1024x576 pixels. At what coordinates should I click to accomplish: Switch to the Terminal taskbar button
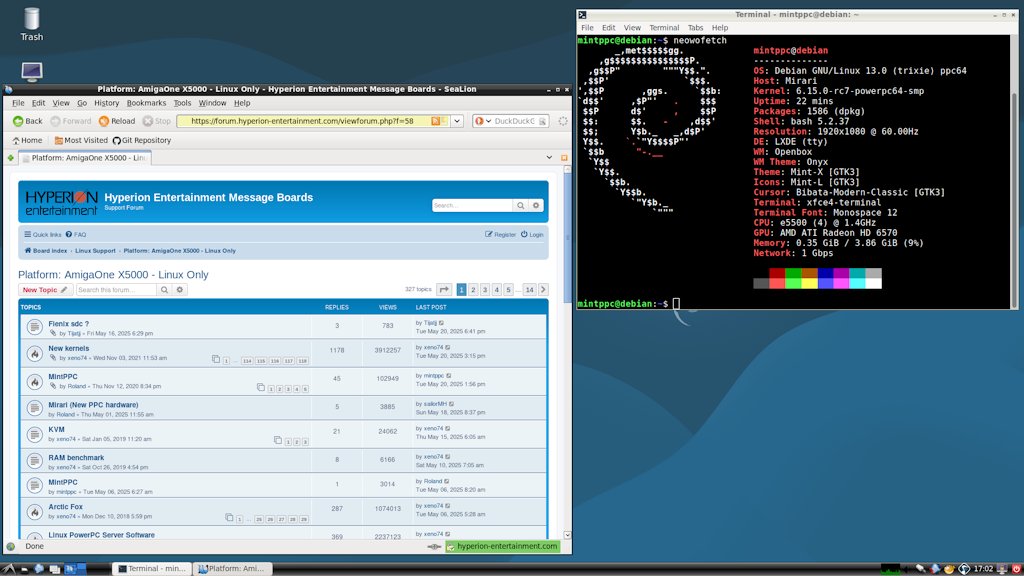click(x=152, y=569)
